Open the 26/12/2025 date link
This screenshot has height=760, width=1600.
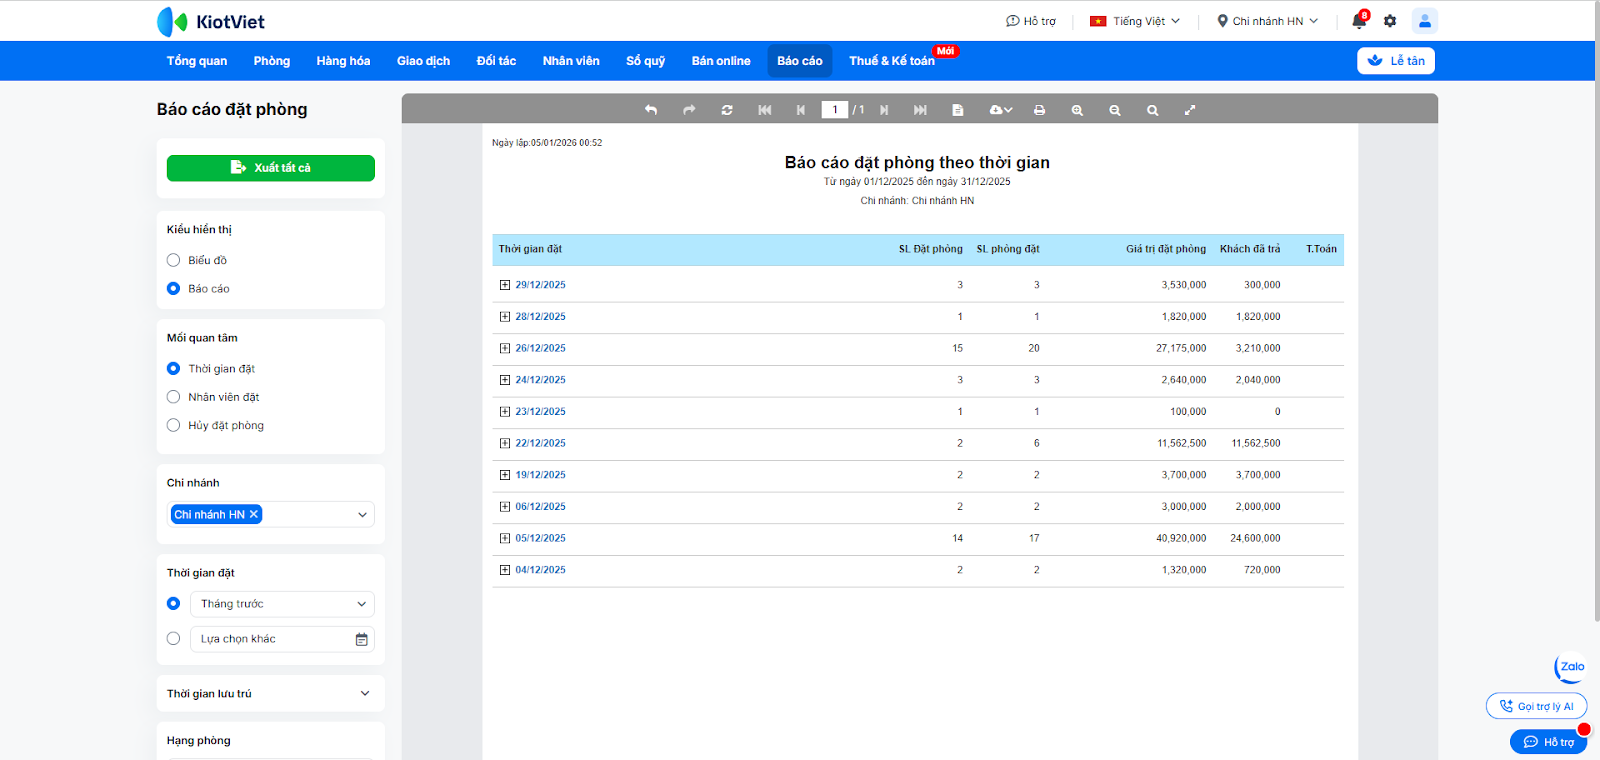541,348
